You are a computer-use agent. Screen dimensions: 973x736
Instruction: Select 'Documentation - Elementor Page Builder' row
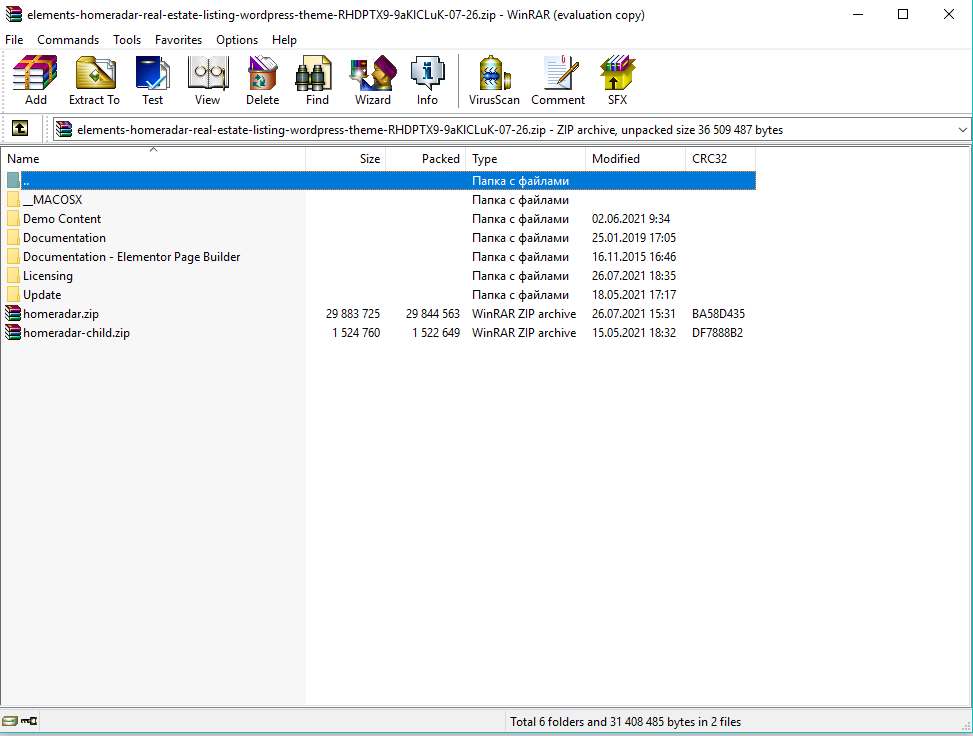381,257
